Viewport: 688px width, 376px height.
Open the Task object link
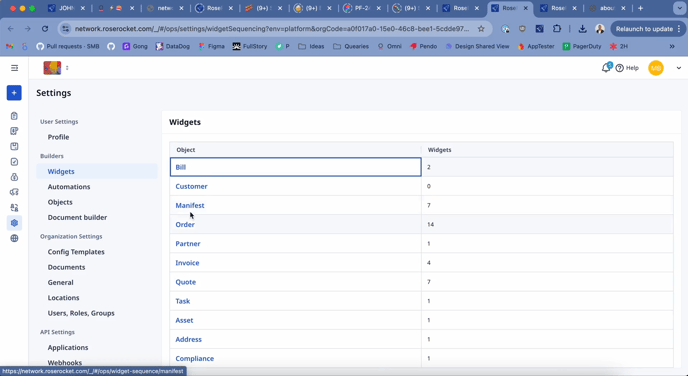coord(183,301)
